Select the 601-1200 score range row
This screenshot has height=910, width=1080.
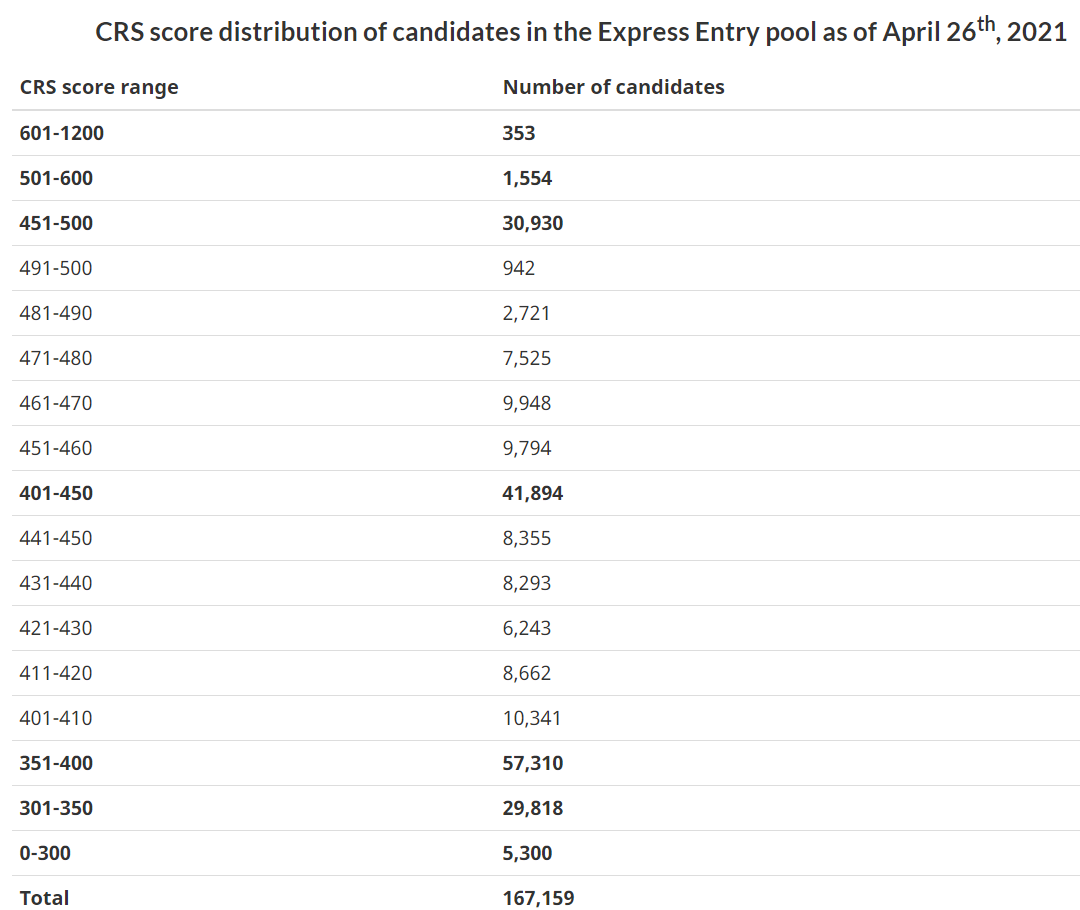click(62, 133)
